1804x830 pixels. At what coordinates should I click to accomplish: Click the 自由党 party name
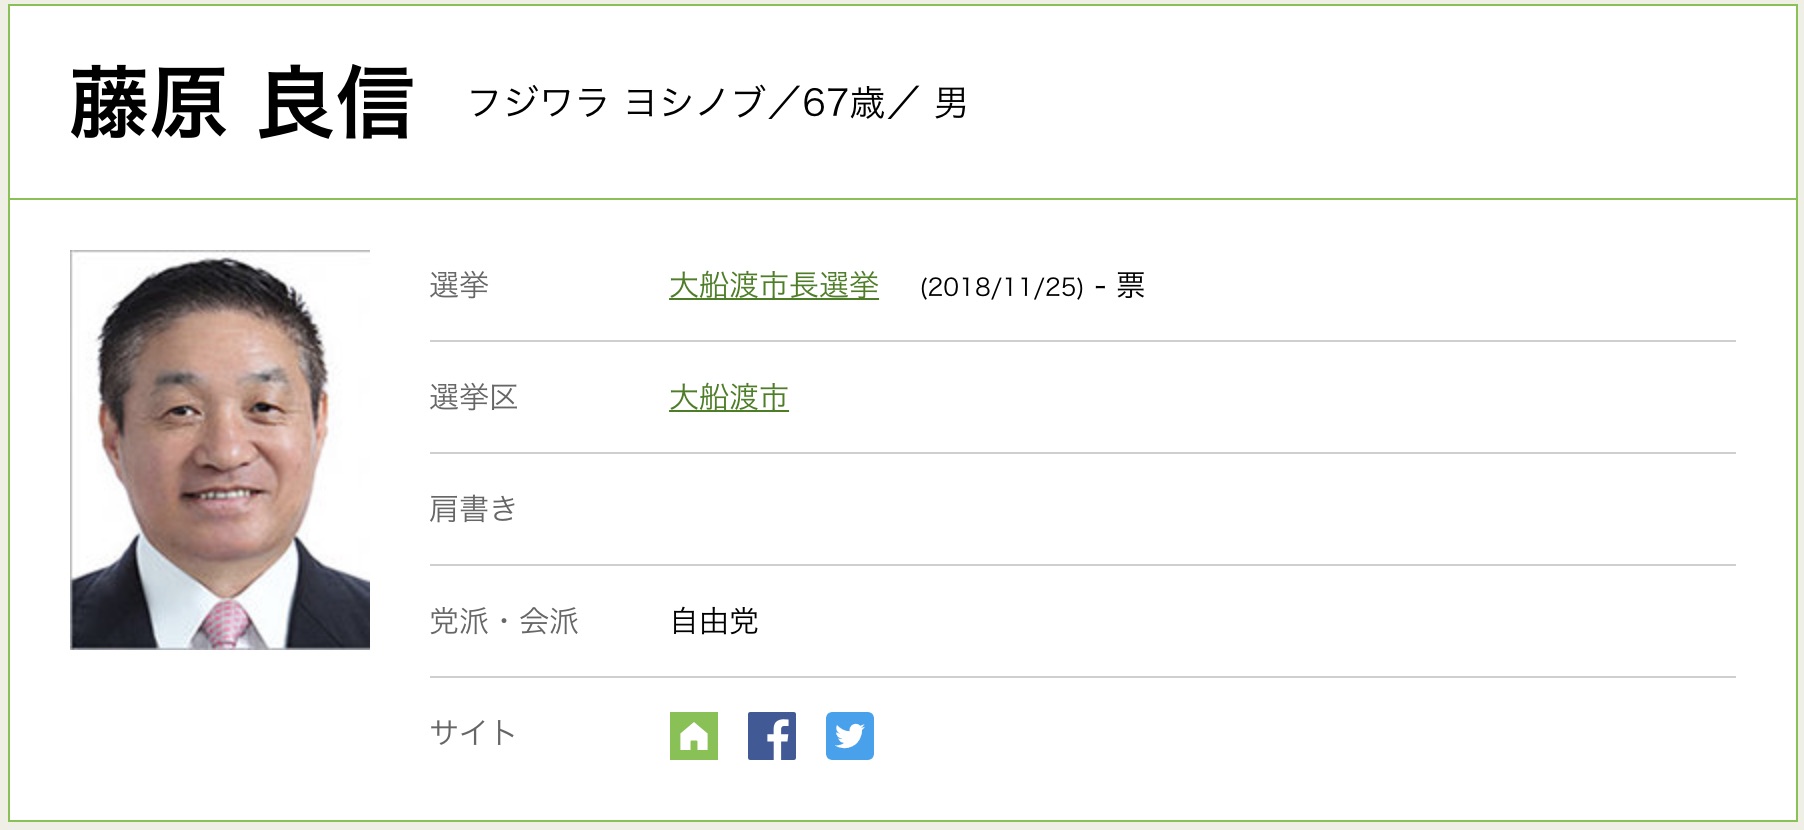coord(714,622)
